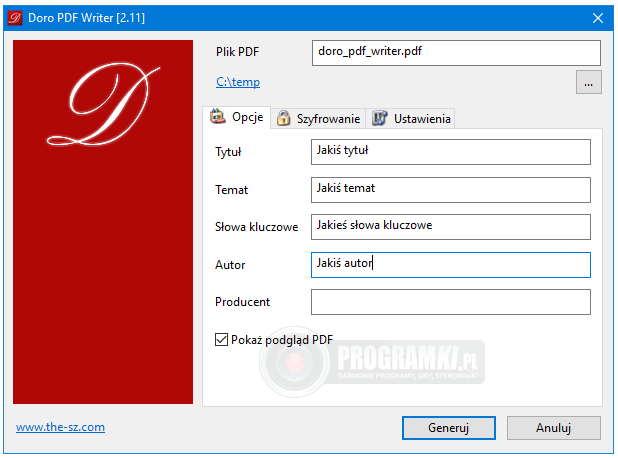Toggle the Pokaż podgląd PDF checkbox

pos(222,339)
